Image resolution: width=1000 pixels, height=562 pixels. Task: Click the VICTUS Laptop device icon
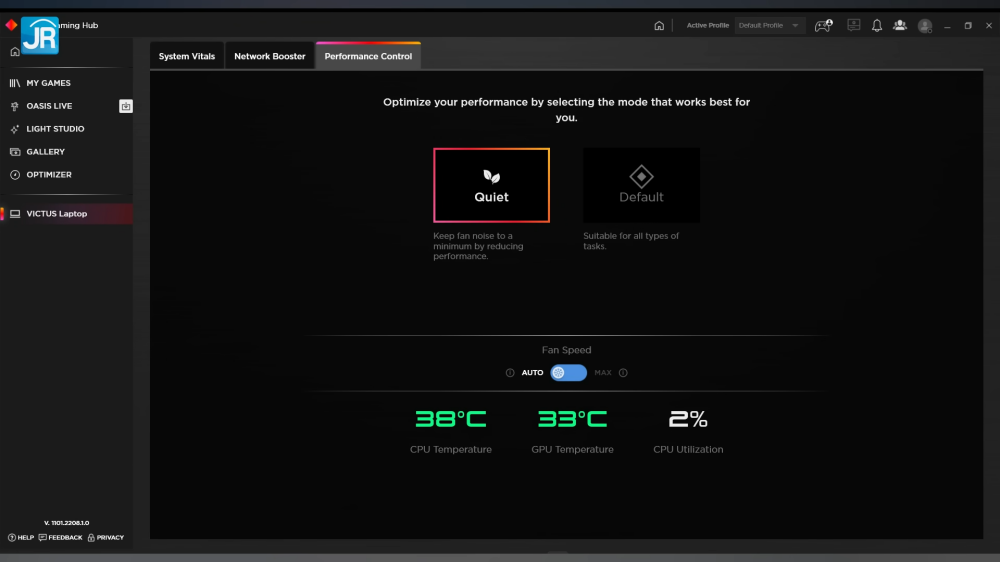(x=15, y=214)
